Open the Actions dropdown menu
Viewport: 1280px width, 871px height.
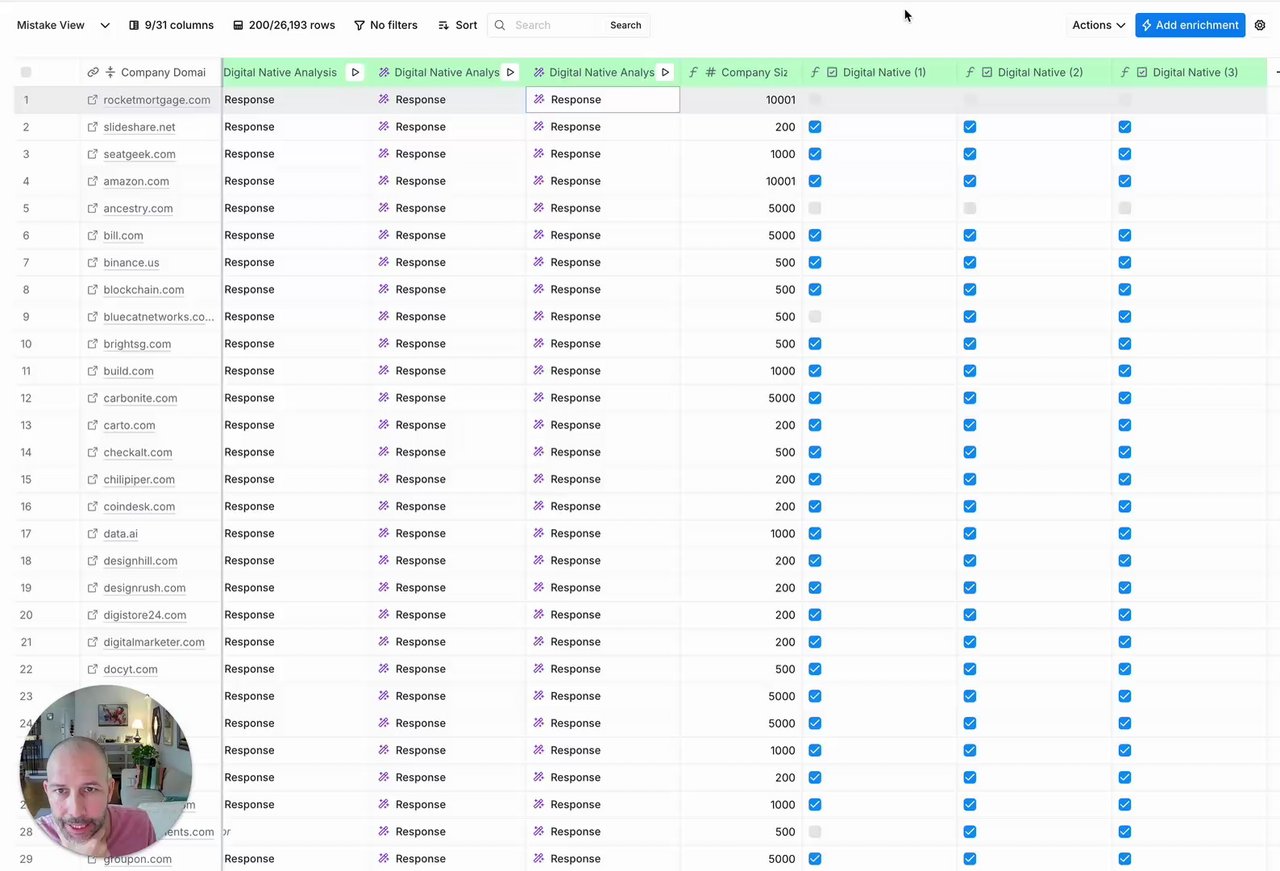(1098, 25)
